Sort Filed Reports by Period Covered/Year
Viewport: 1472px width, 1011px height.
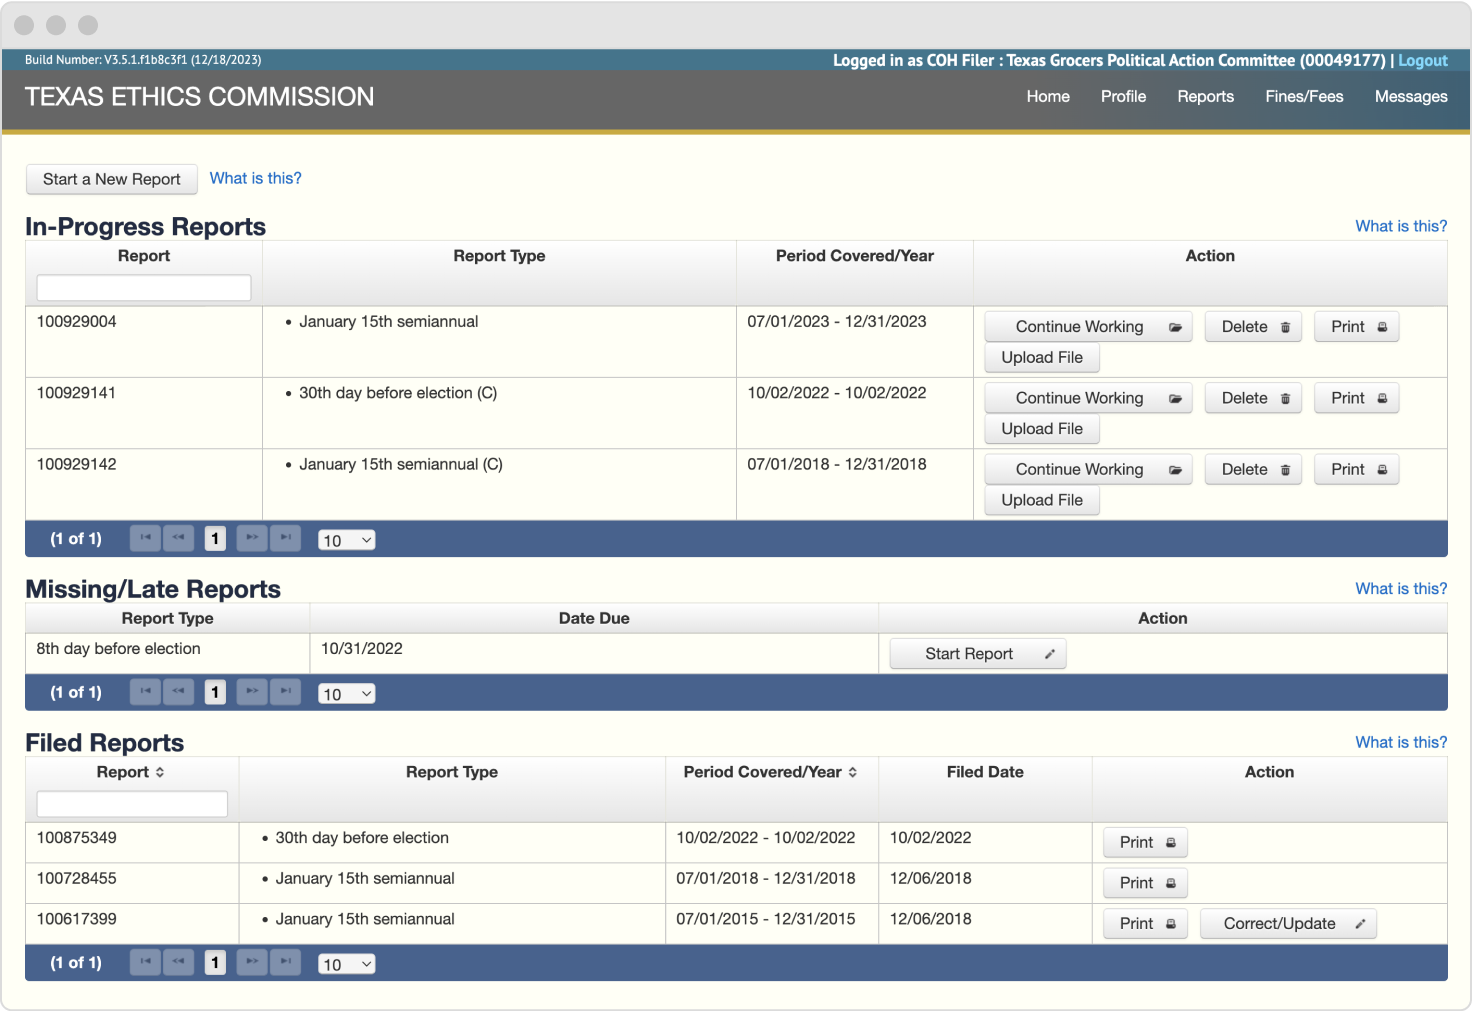point(854,772)
